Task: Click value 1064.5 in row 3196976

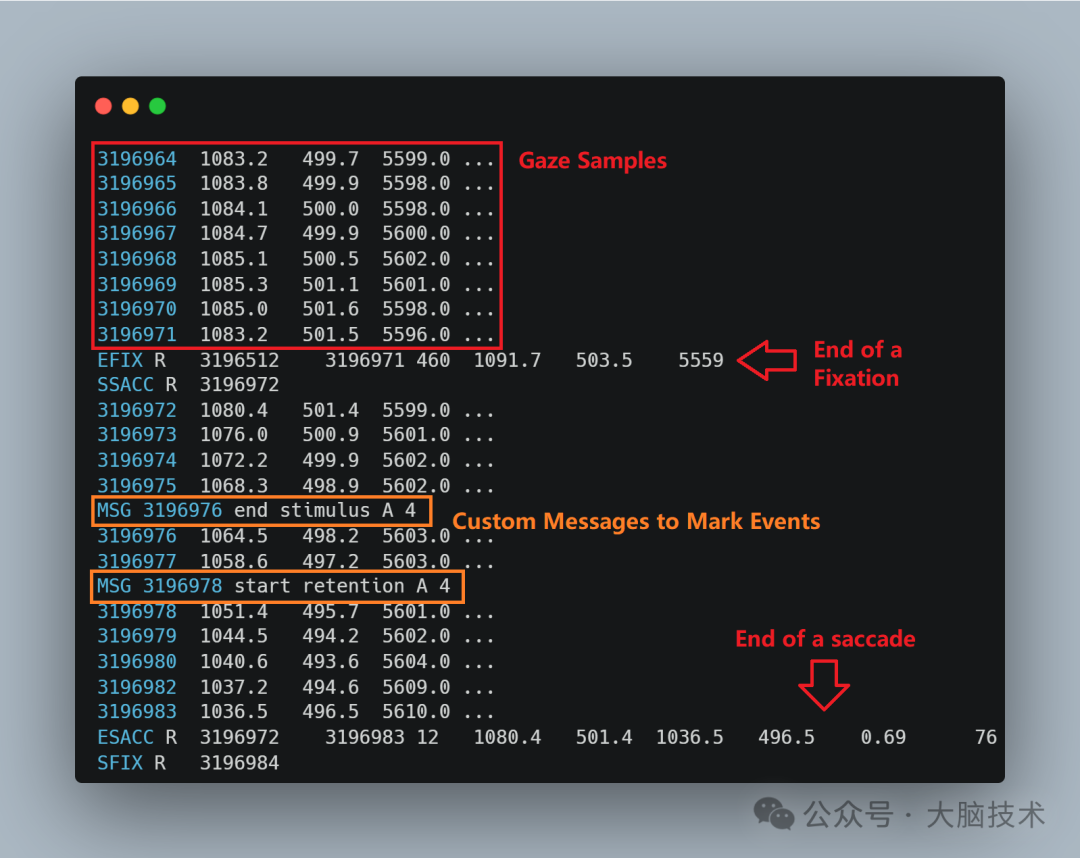Action: (233, 536)
